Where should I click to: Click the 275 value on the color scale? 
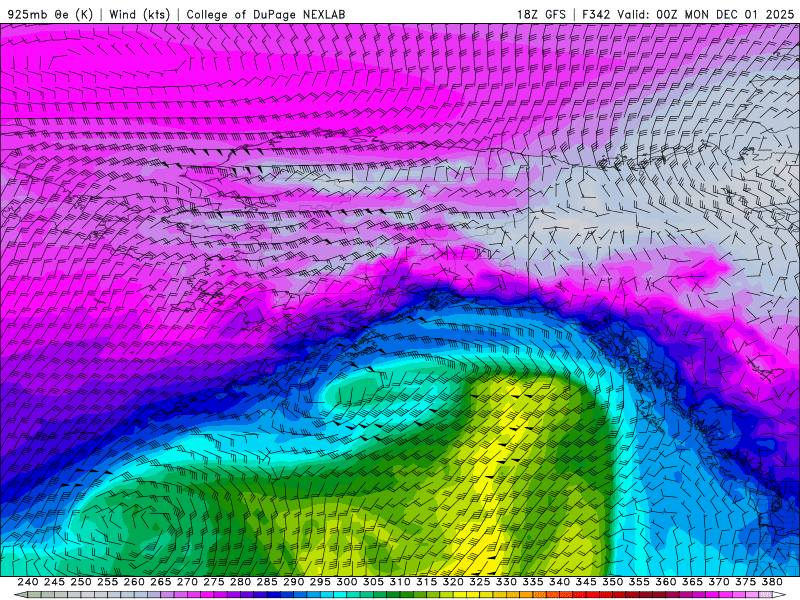coord(213,582)
